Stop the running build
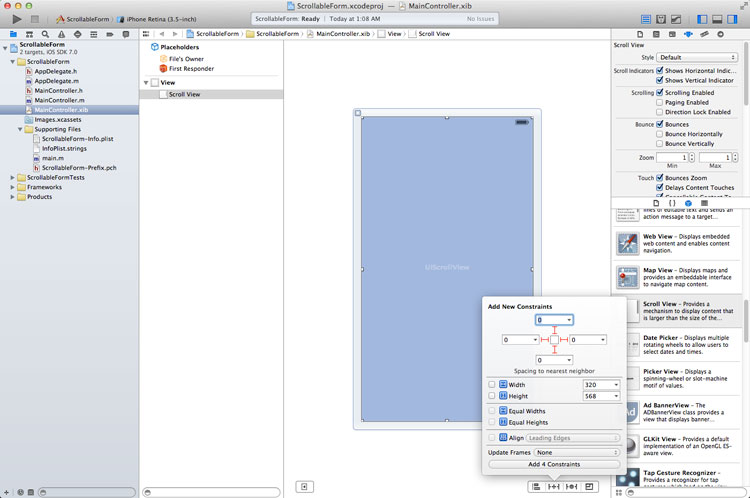The height and width of the screenshot is (498, 750). 34,19
